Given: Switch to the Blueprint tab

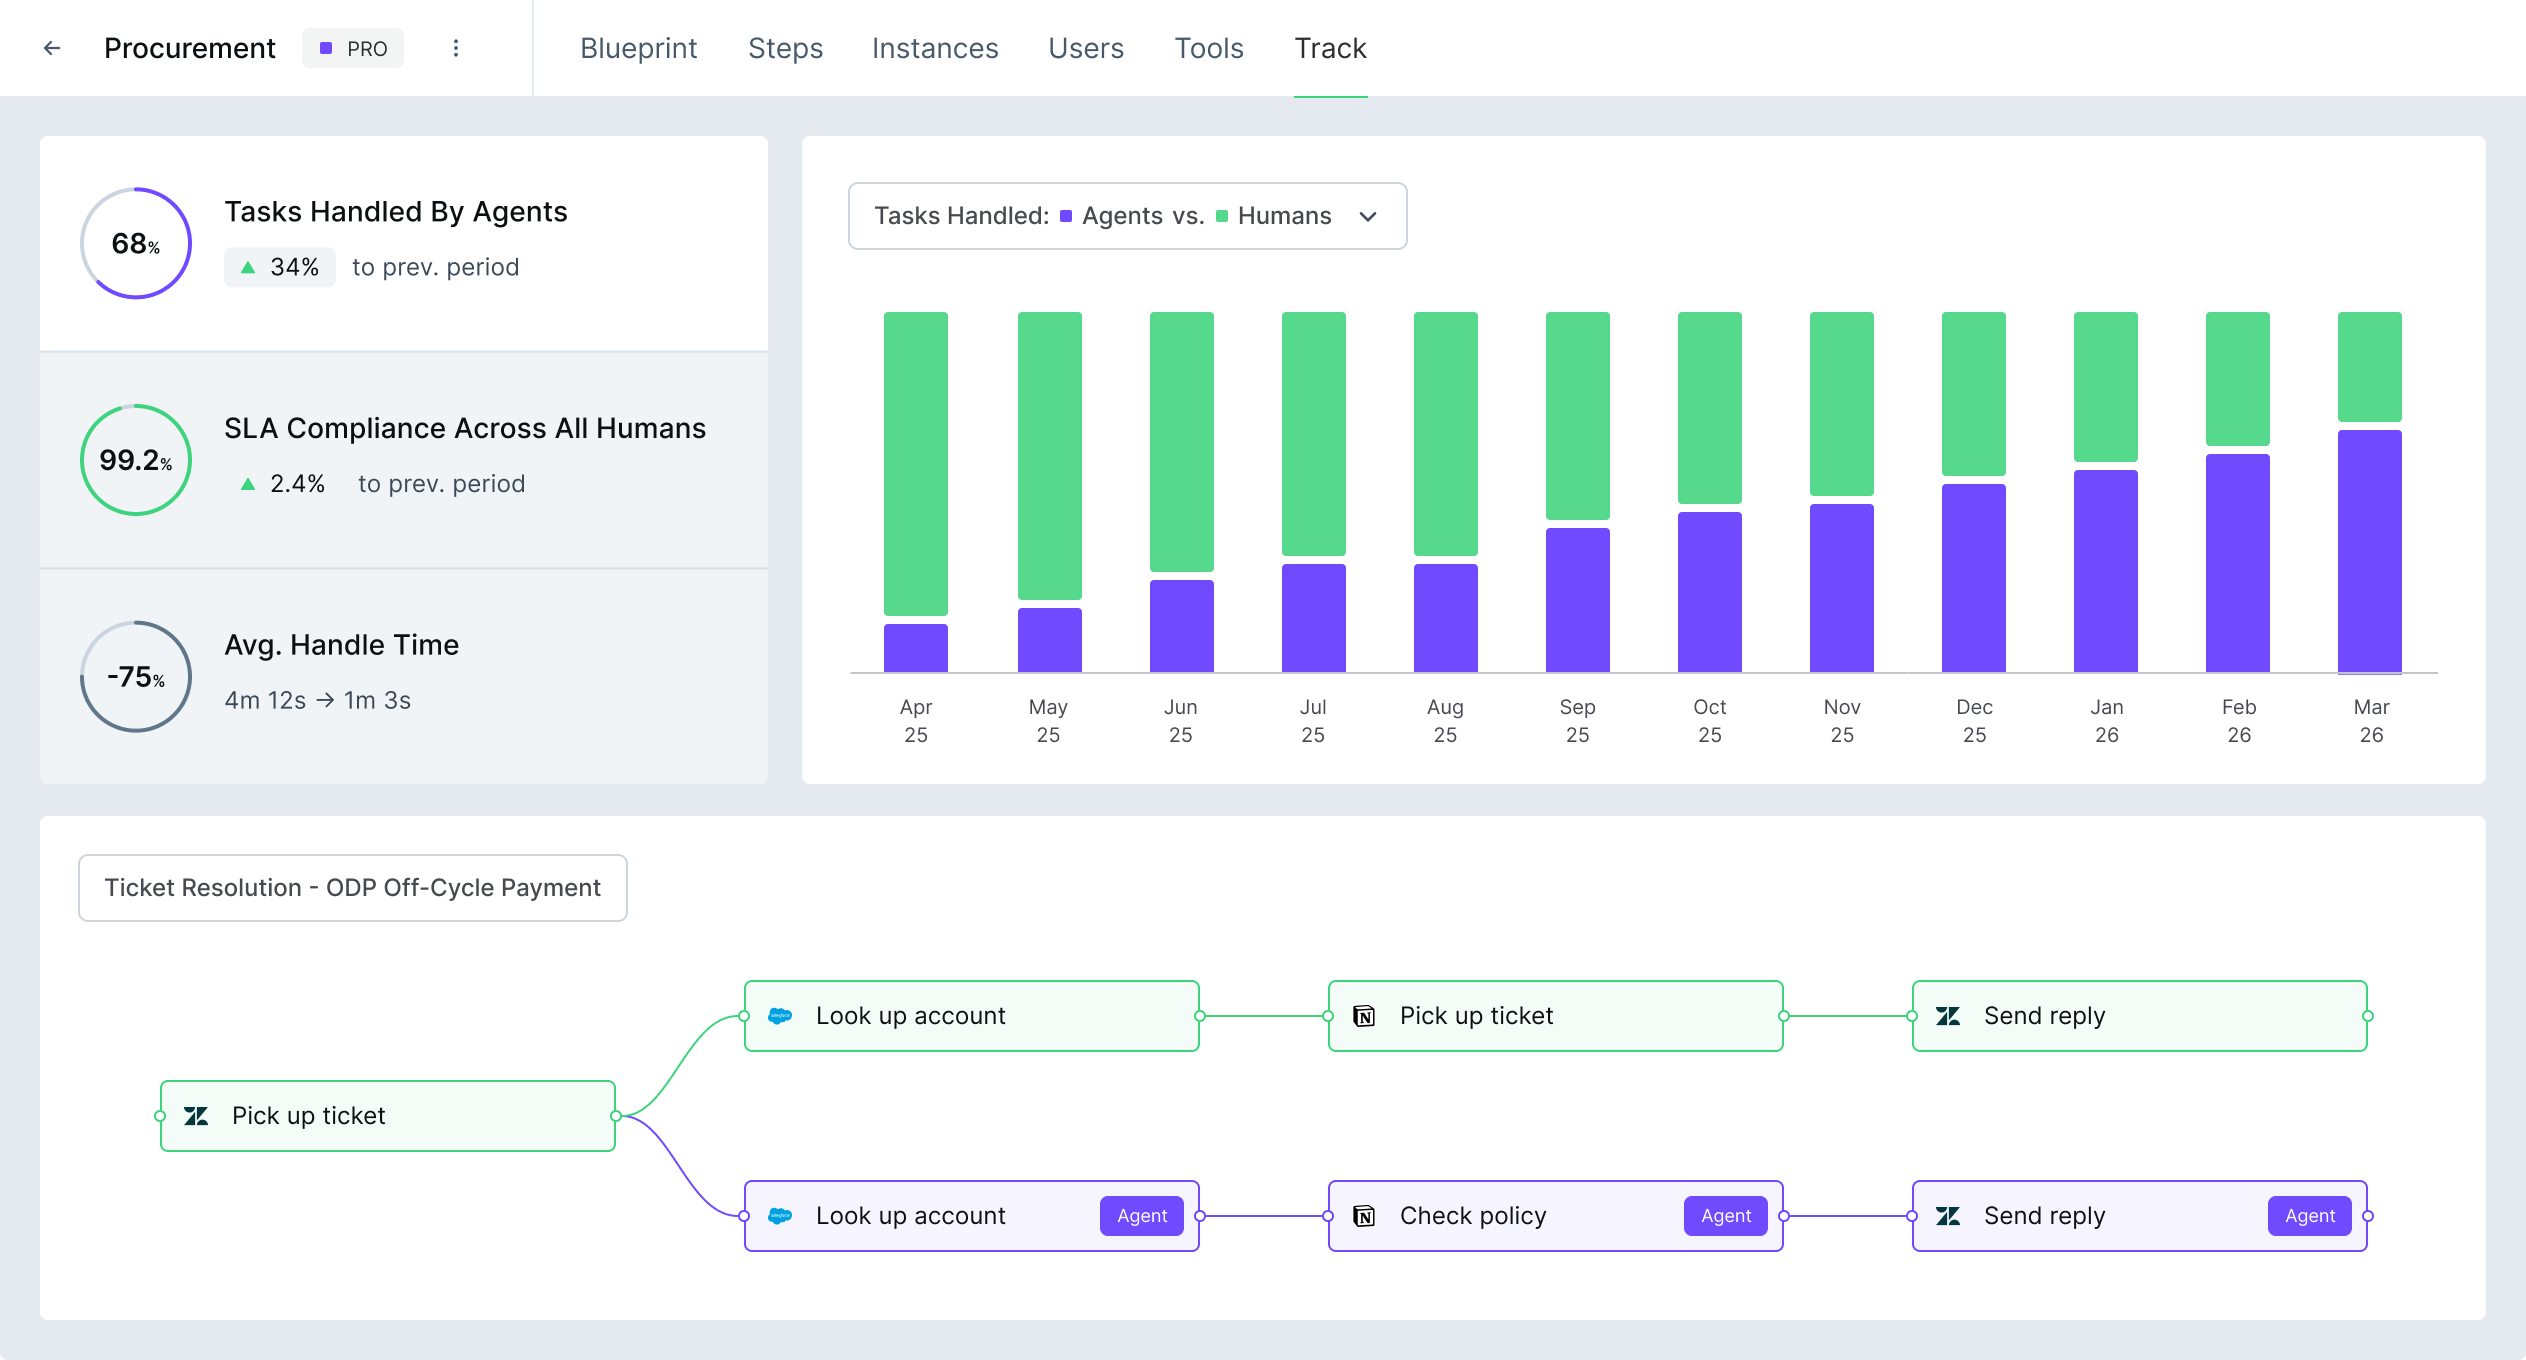Looking at the screenshot, I should point(638,48).
